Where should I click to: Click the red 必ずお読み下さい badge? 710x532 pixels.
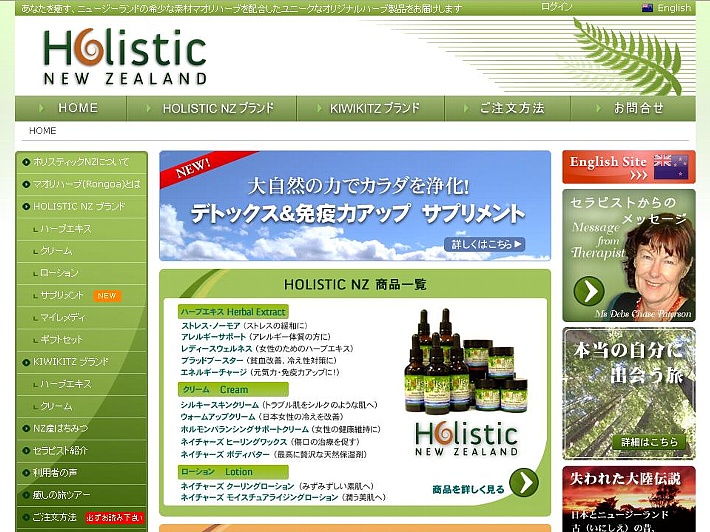[x=115, y=518]
